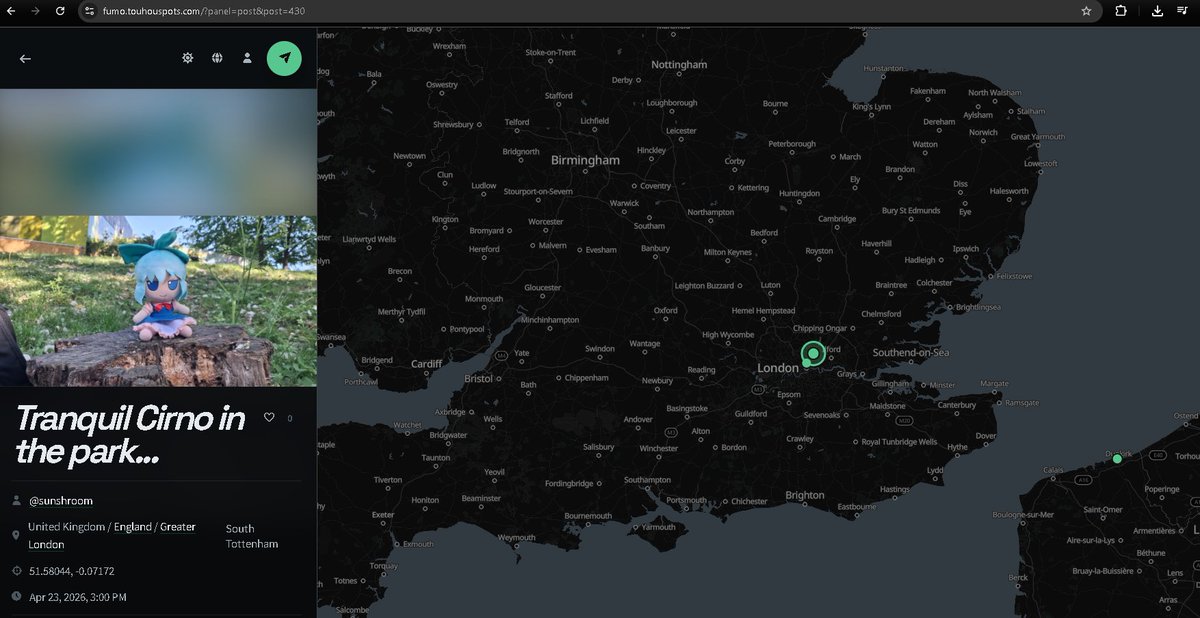Click the browser forward arrow
The width and height of the screenshot is (1200, 618).
pyautogui.click(x=36, y=11)
